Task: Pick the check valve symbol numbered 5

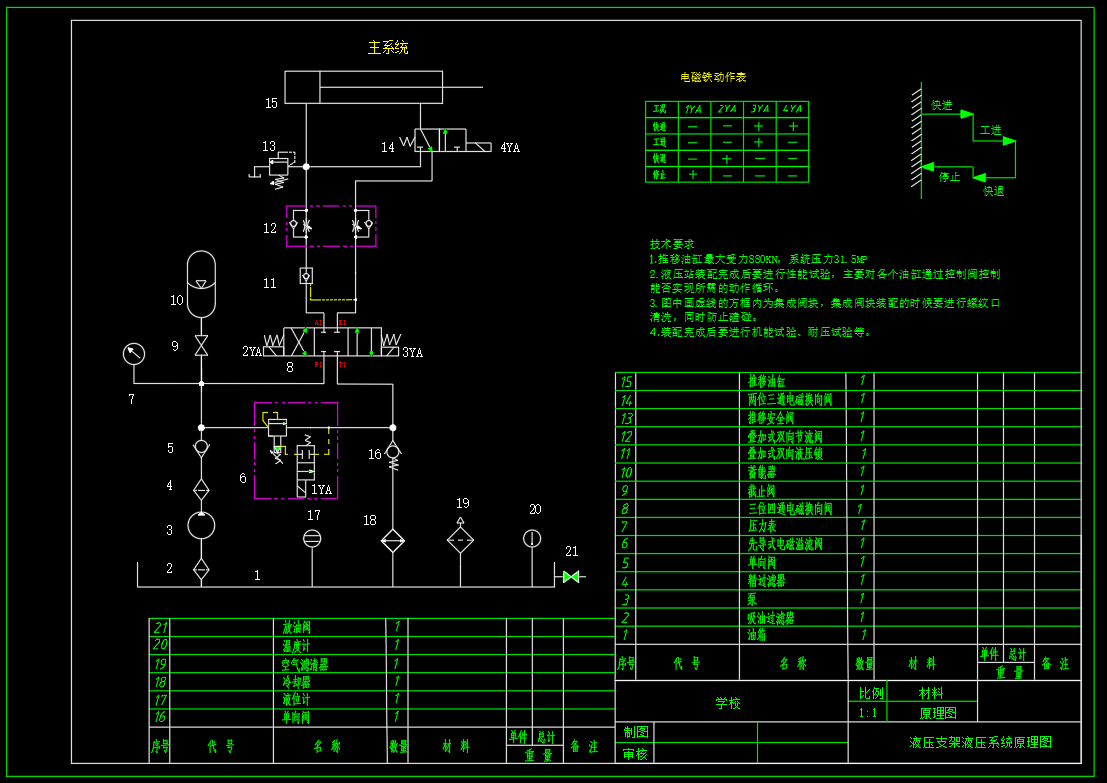Action: pyautogui.click(x=201, y=448)
